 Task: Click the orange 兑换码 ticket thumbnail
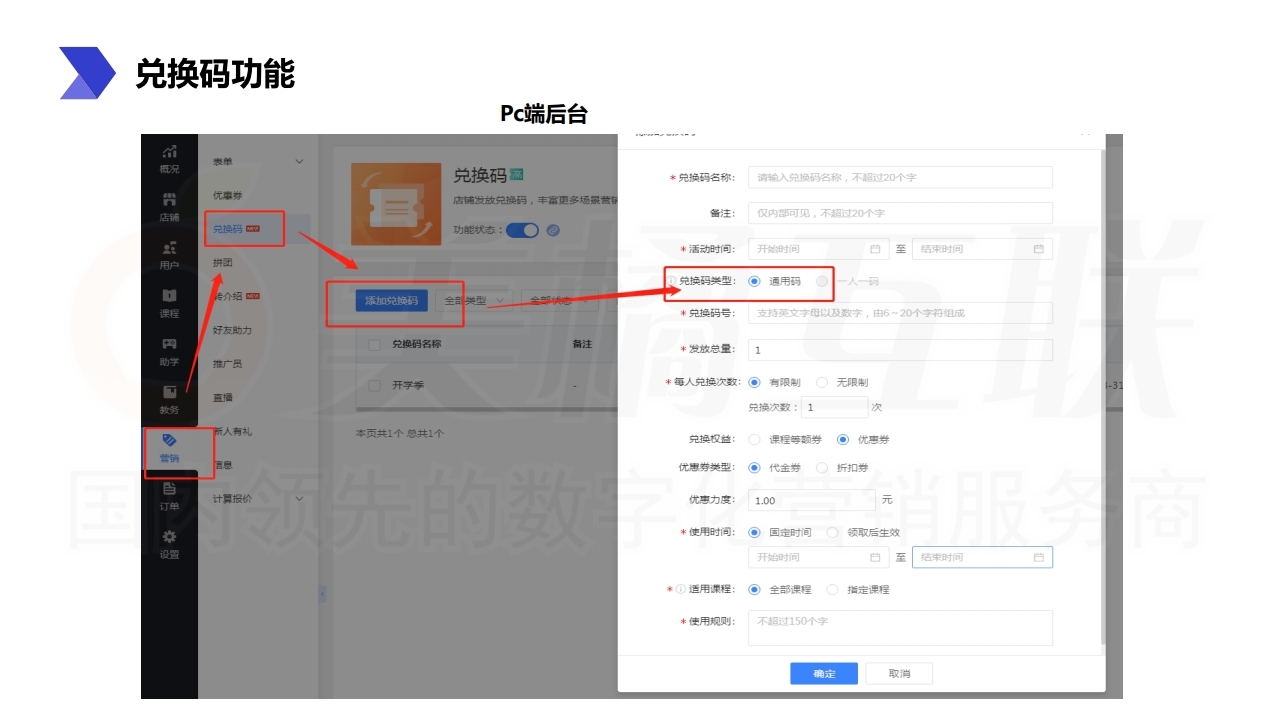pos(397,204)
